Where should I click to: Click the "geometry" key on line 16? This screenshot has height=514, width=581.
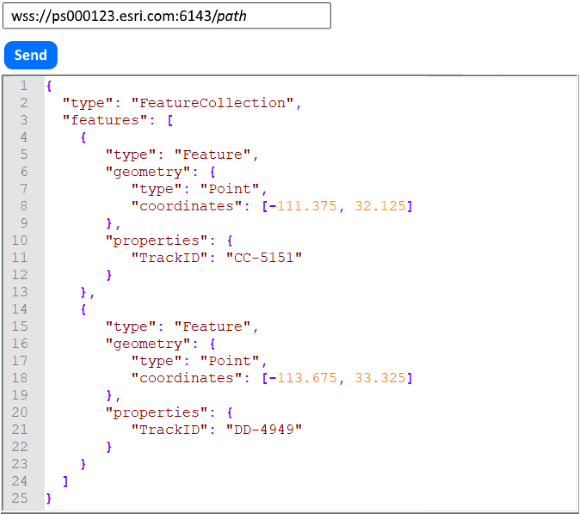[x=148, y=344]
